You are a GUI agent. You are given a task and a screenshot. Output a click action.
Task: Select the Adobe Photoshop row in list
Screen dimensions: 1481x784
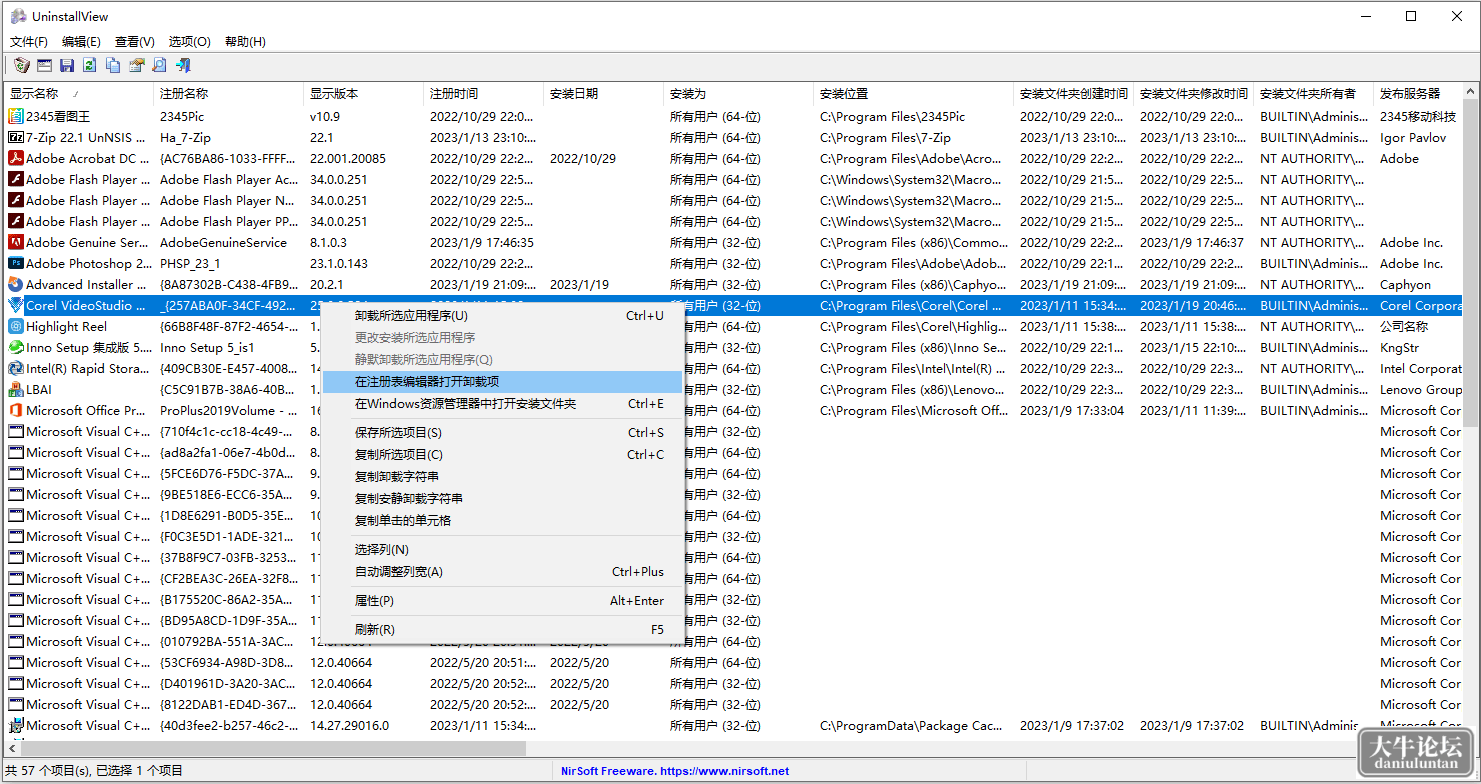click(734, 264)
